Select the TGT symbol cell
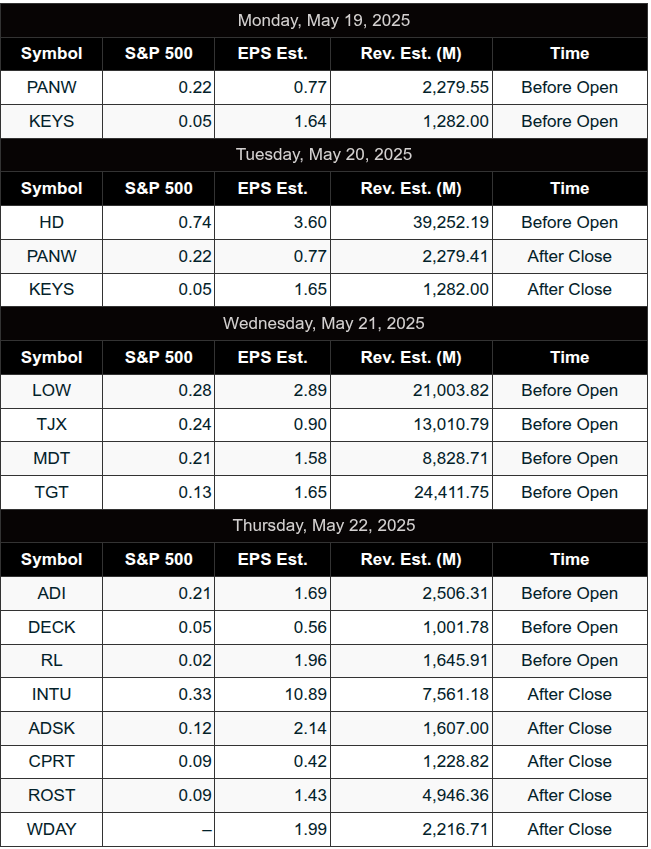 pos(51,492)
